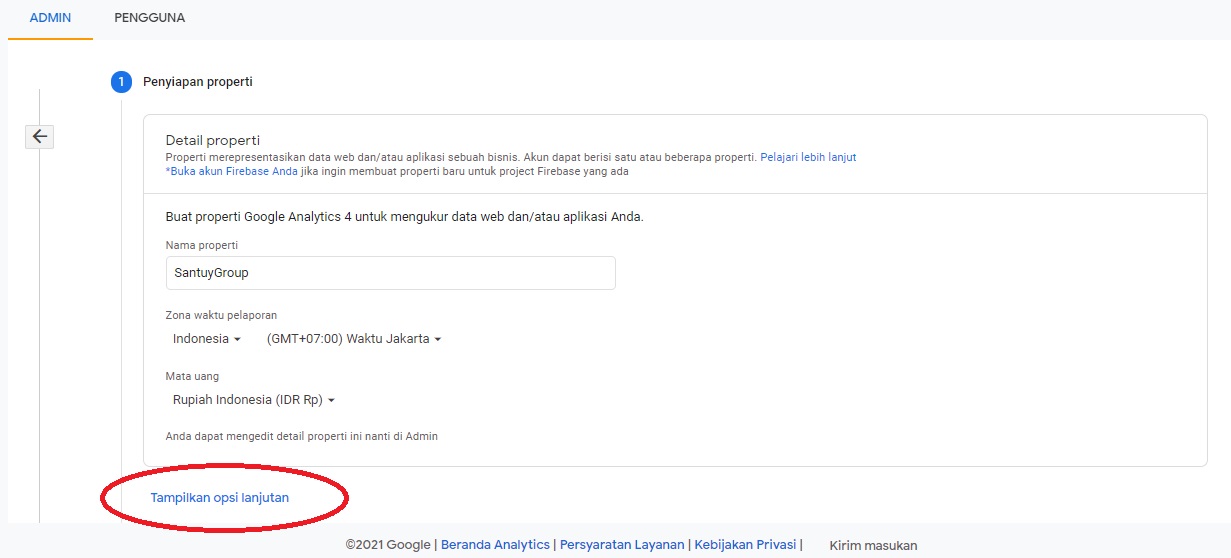Click the back arrow button
Screen dimensions: 1231x558
[x=39, y=137]
